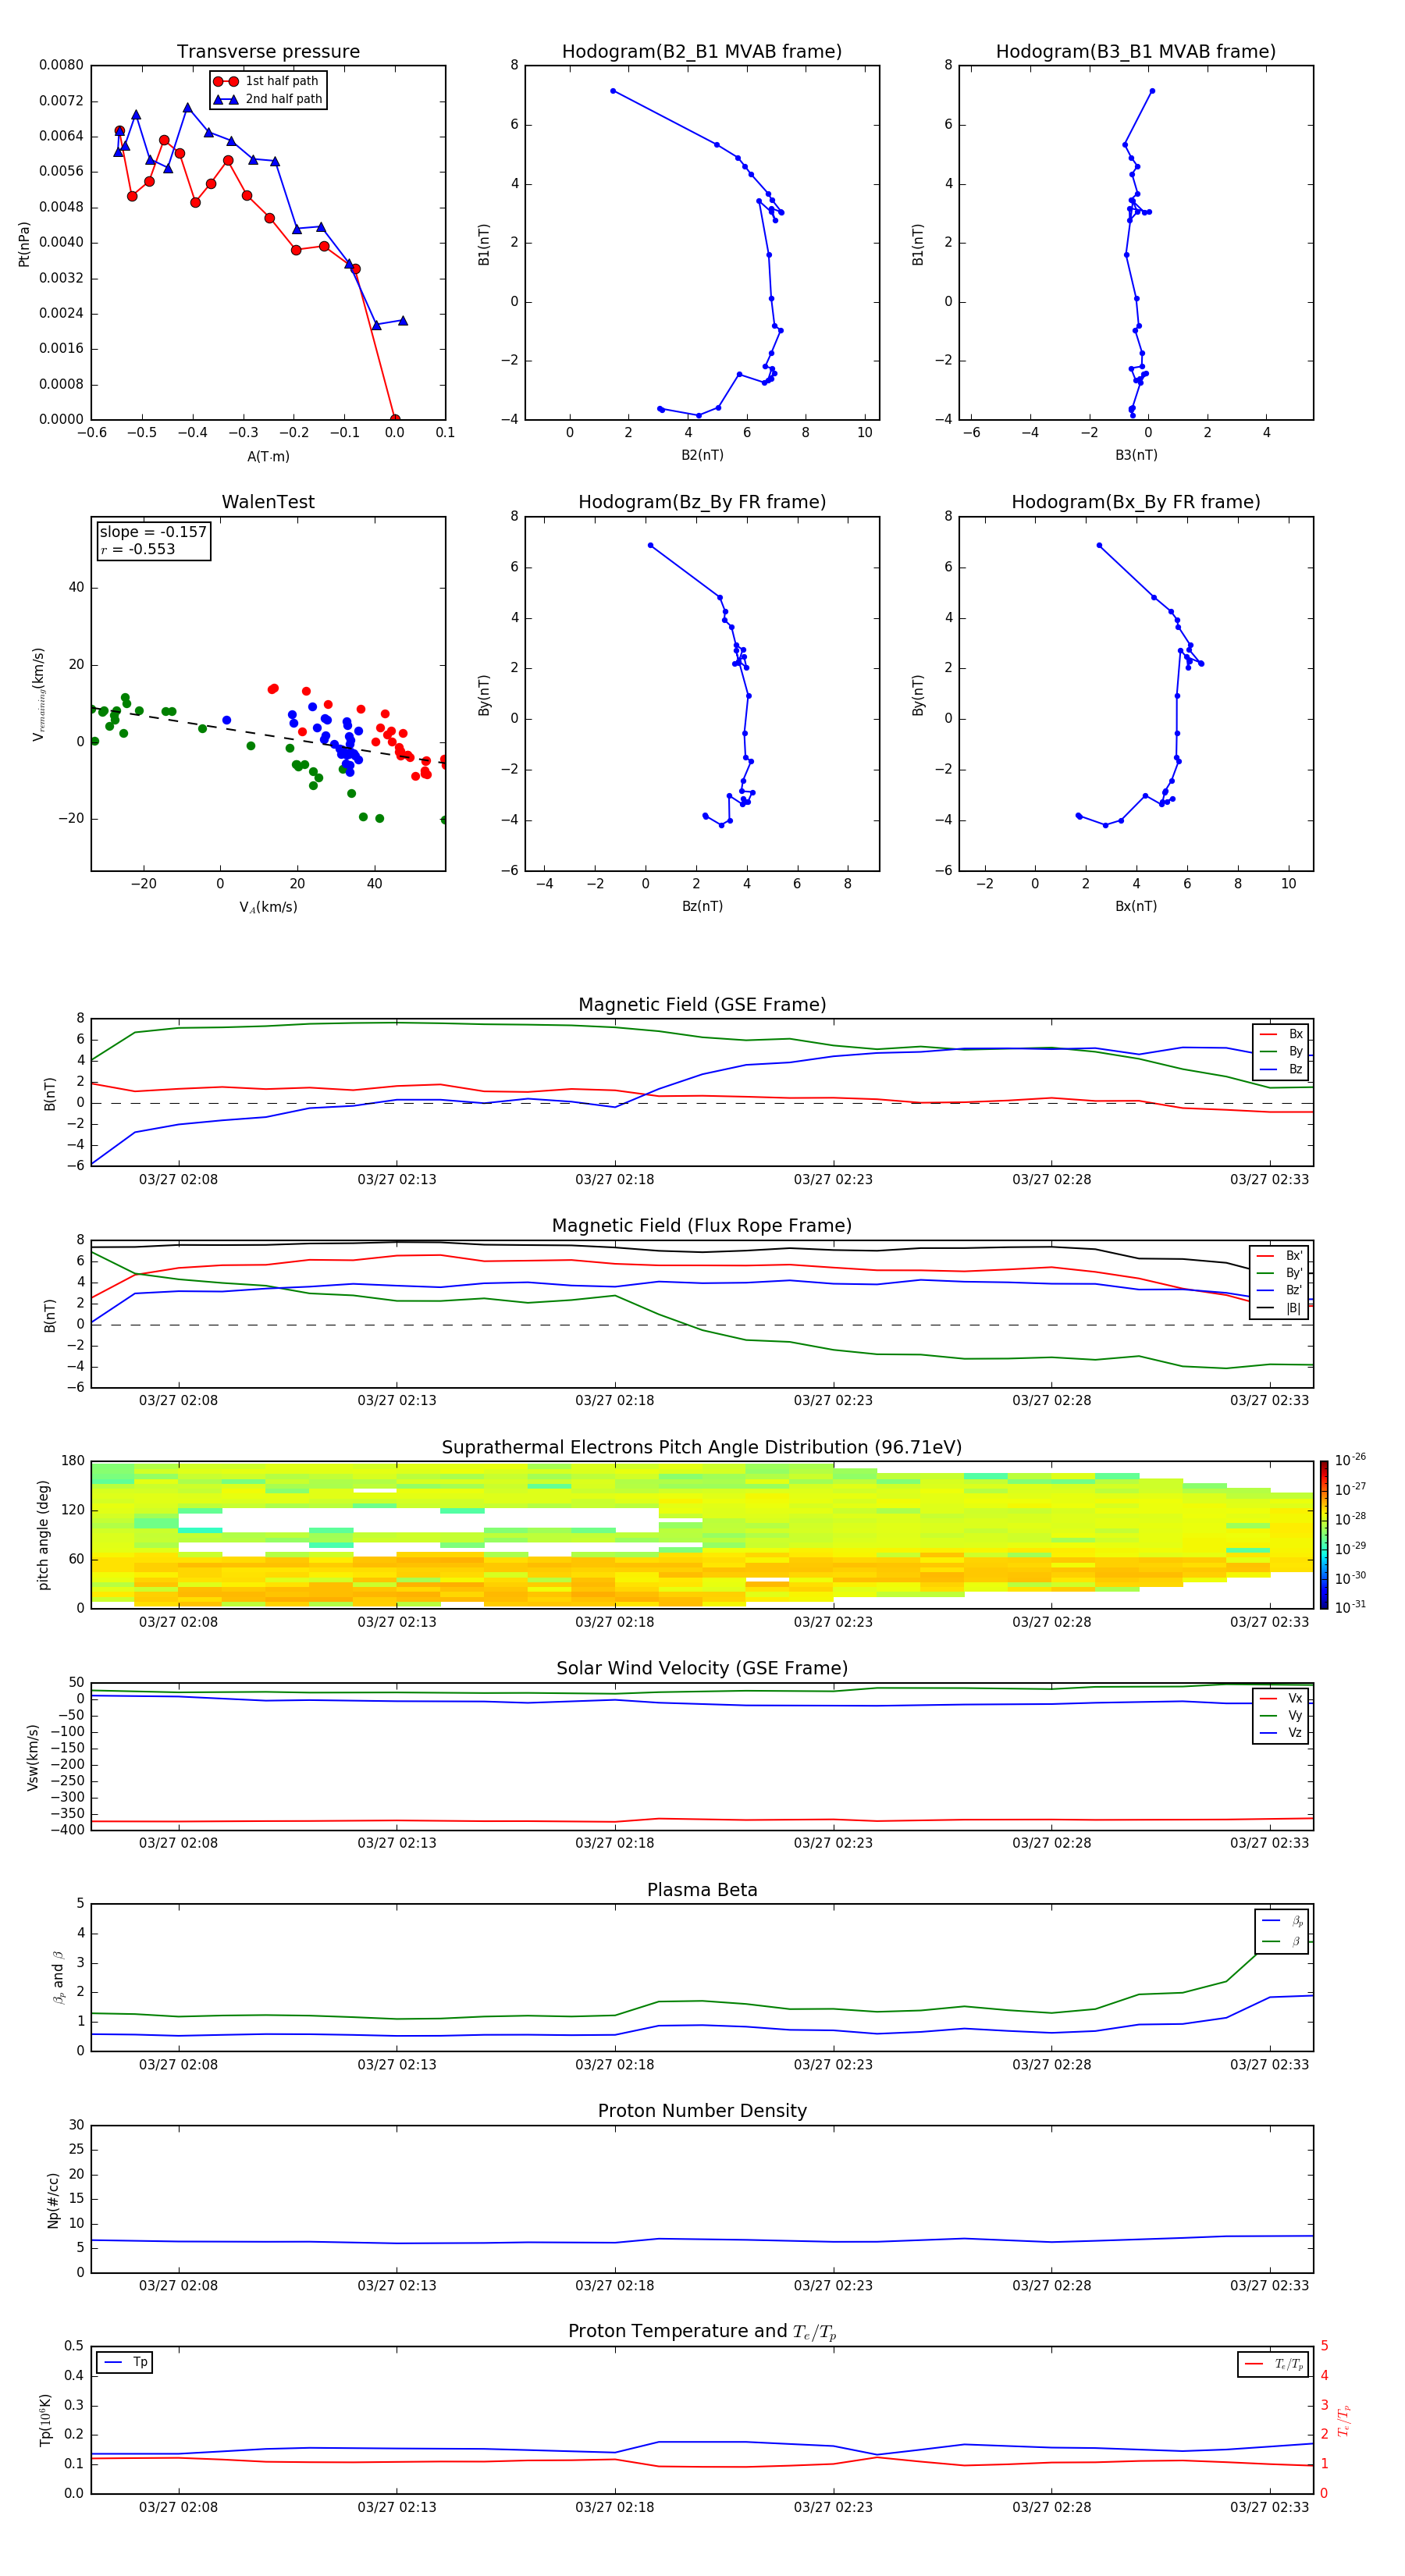Click the WalenTest slope and r text box
Viewport: 1405px width, 2576px height.
click(x=153, y=540)
